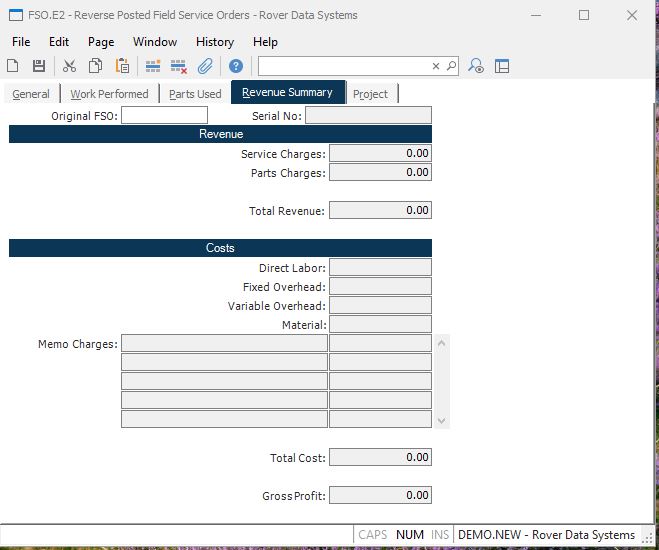Viewport: 659px width, 550px height.
Task: Click the Paste clipboard icon
Action: click(122, 66)
